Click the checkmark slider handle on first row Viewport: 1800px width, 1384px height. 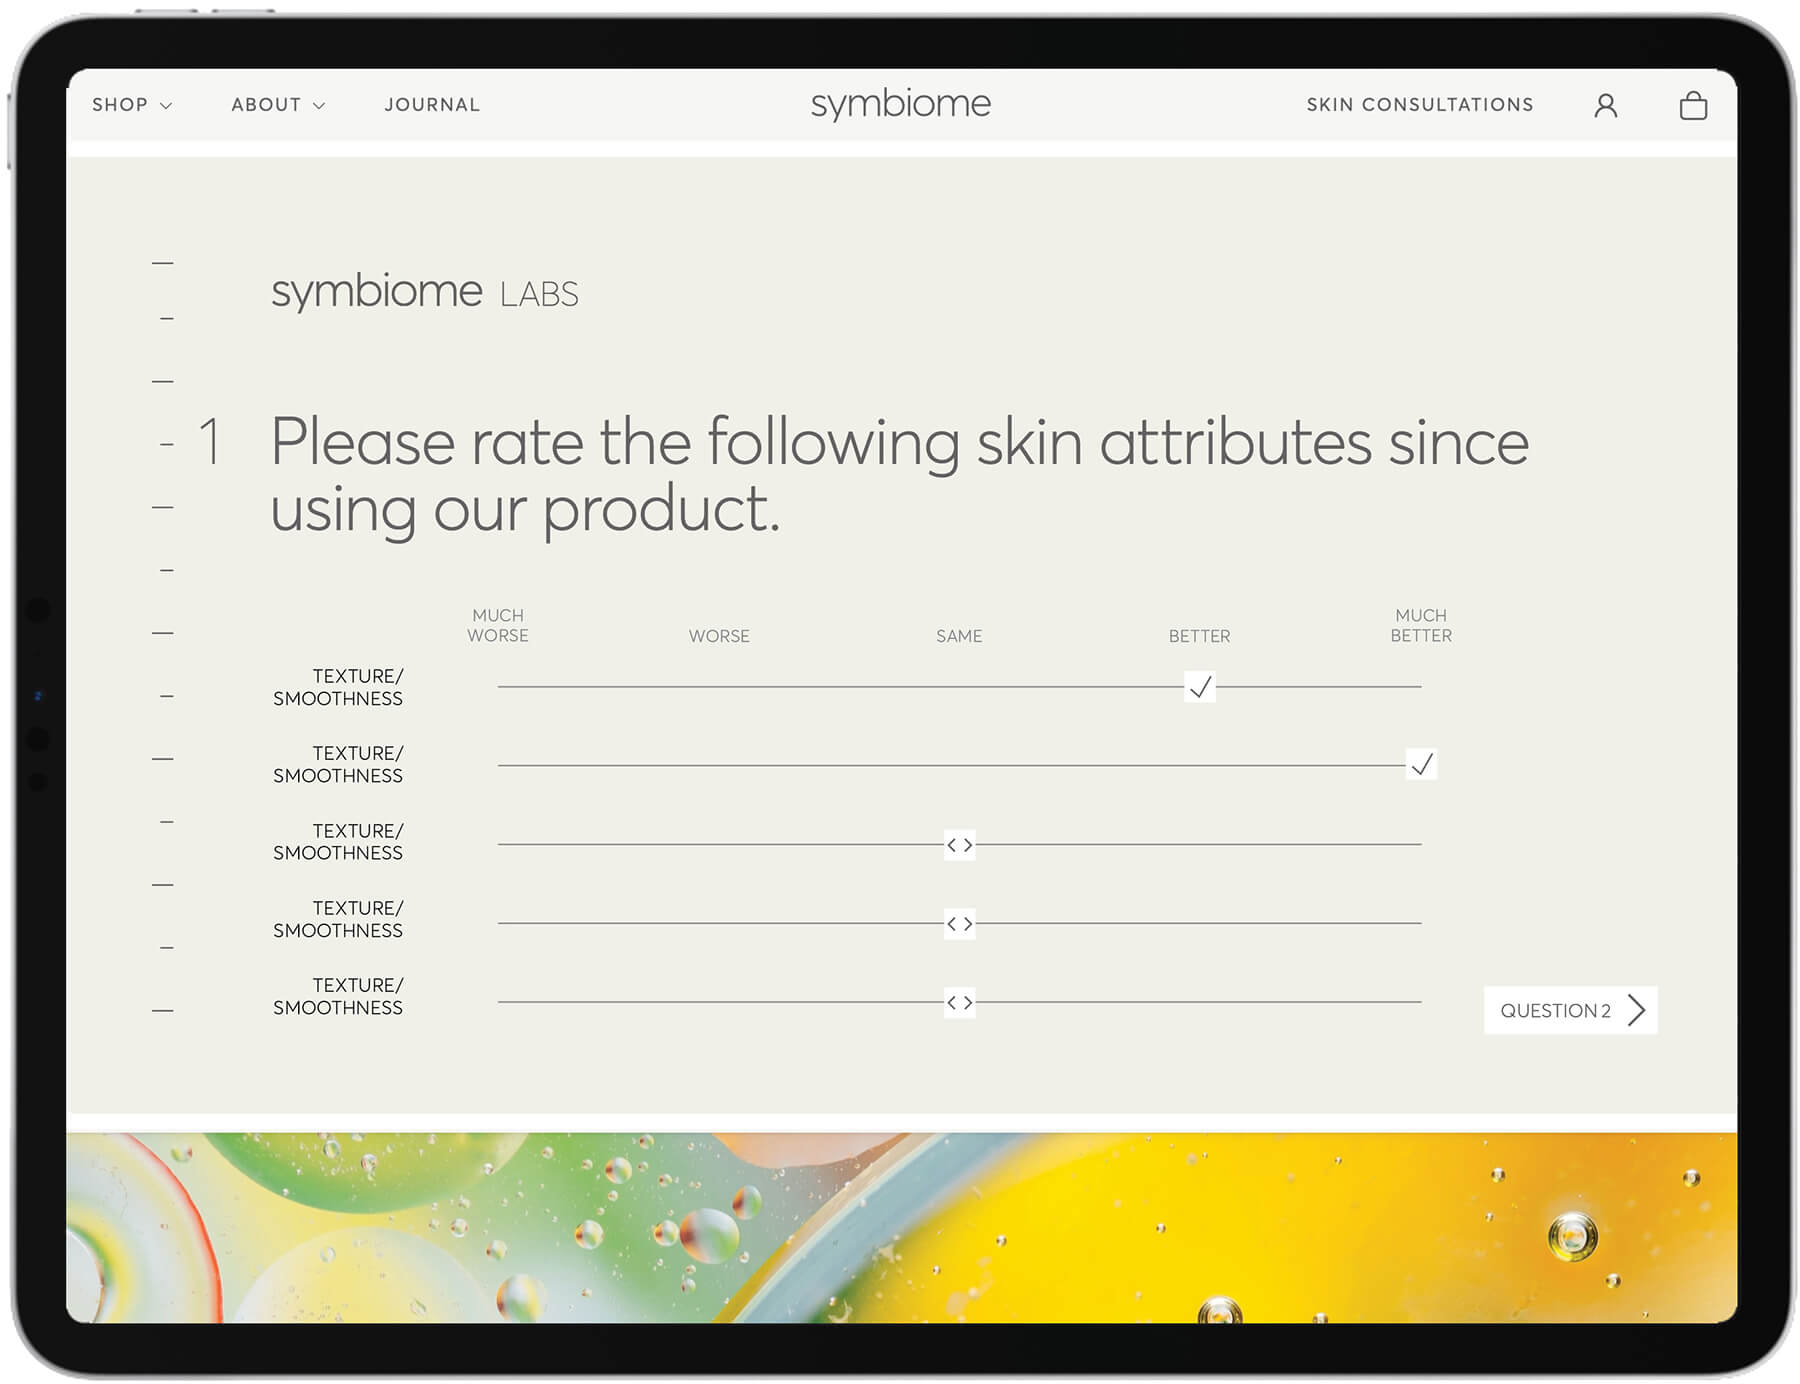[x=1199, y=687]
